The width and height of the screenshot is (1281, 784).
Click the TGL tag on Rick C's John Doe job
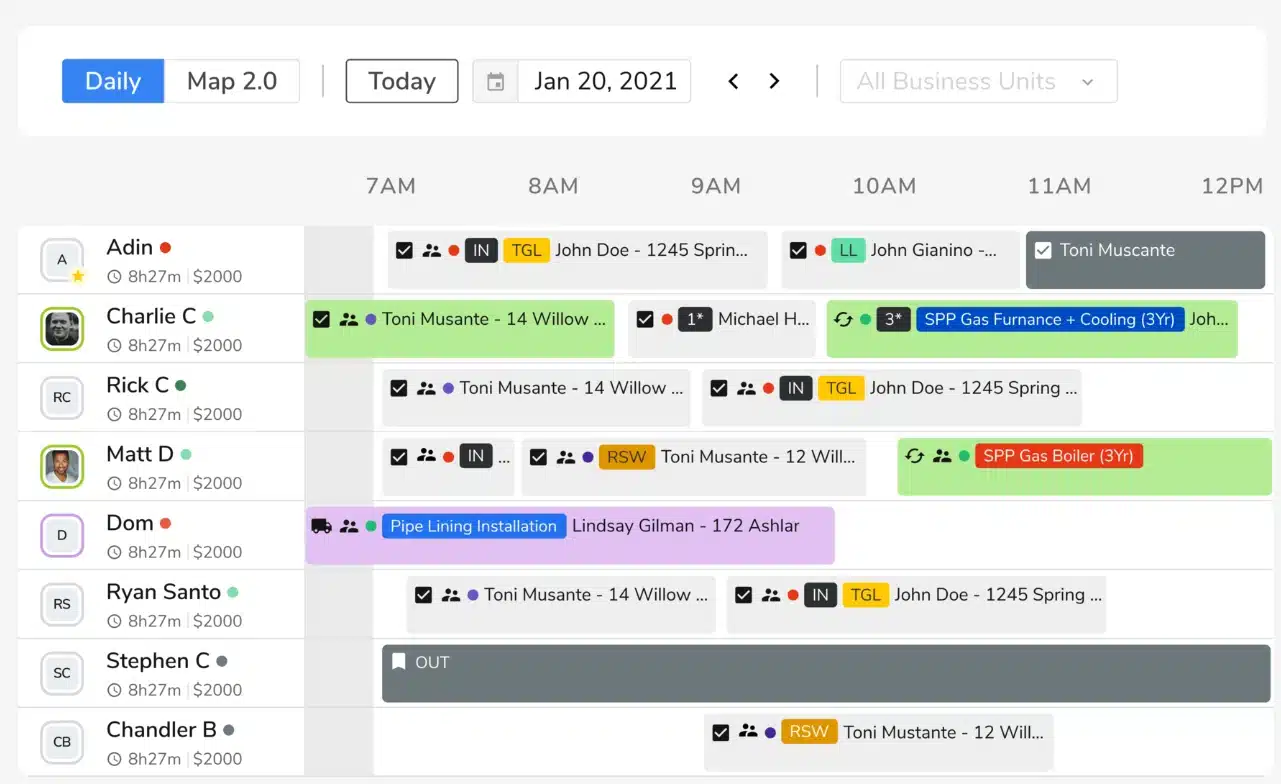841,388
